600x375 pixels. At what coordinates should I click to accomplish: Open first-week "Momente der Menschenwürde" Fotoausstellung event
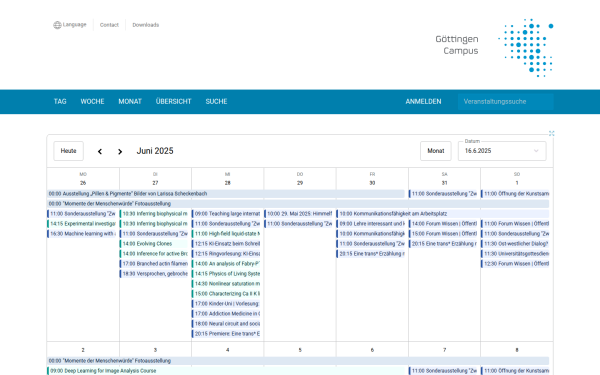coord(298,204)
